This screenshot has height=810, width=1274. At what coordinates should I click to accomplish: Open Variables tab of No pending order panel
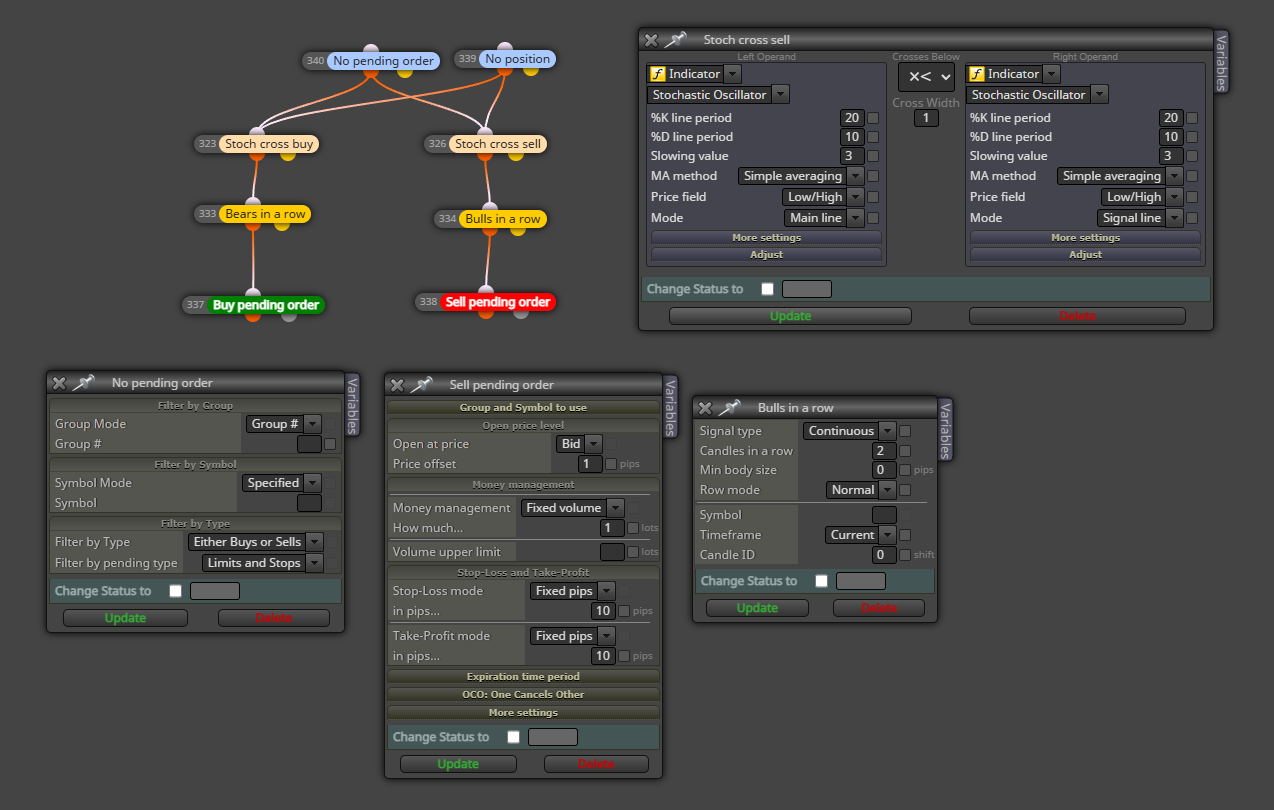(352, 404)
